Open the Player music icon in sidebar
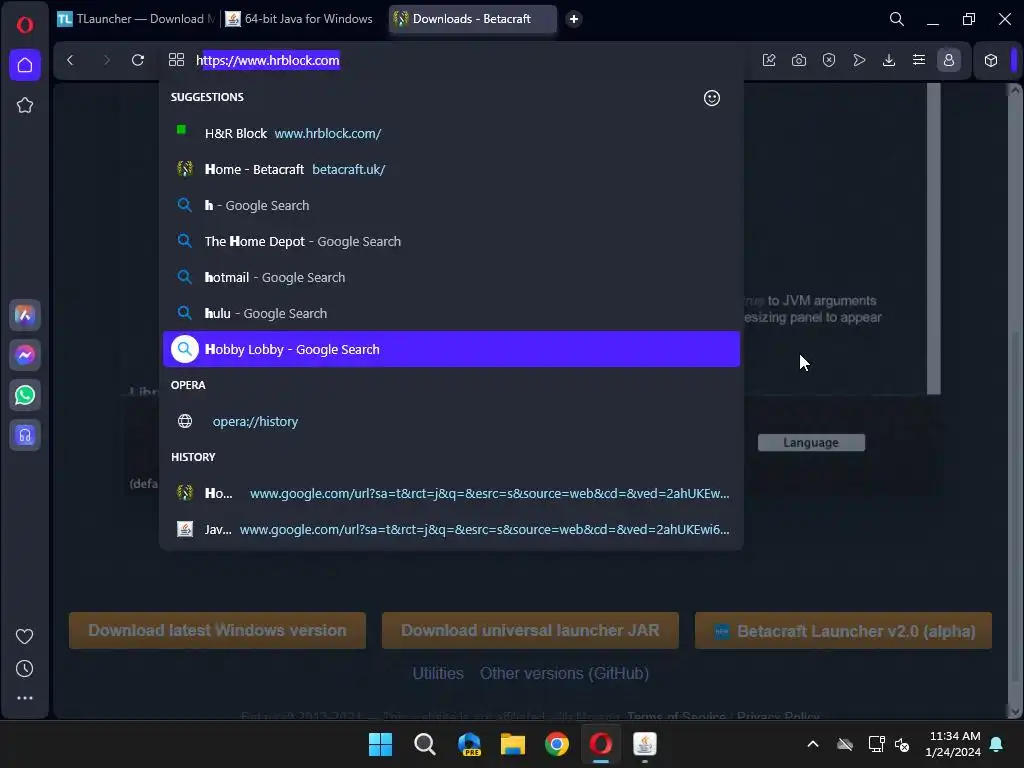 coord(25,435)
